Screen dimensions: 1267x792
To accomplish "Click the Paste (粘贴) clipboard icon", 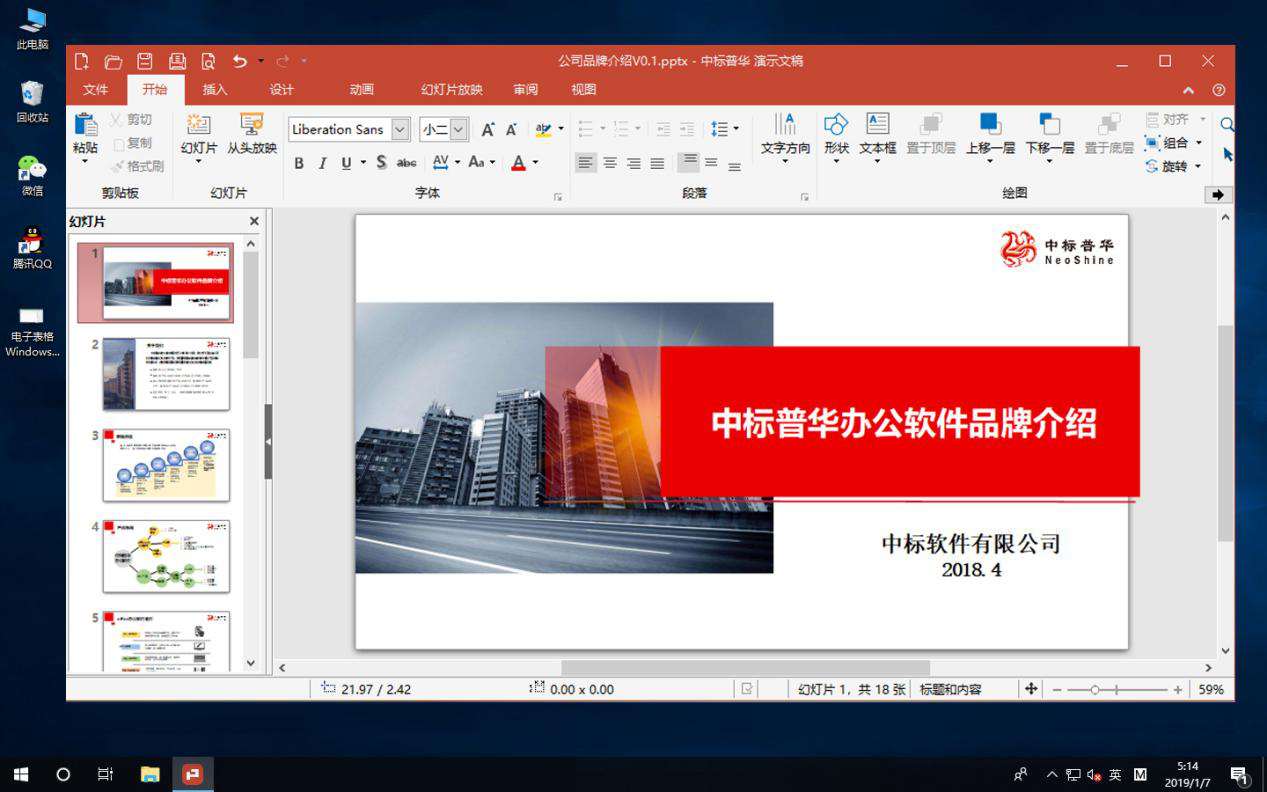I will (x=85, y=125).
